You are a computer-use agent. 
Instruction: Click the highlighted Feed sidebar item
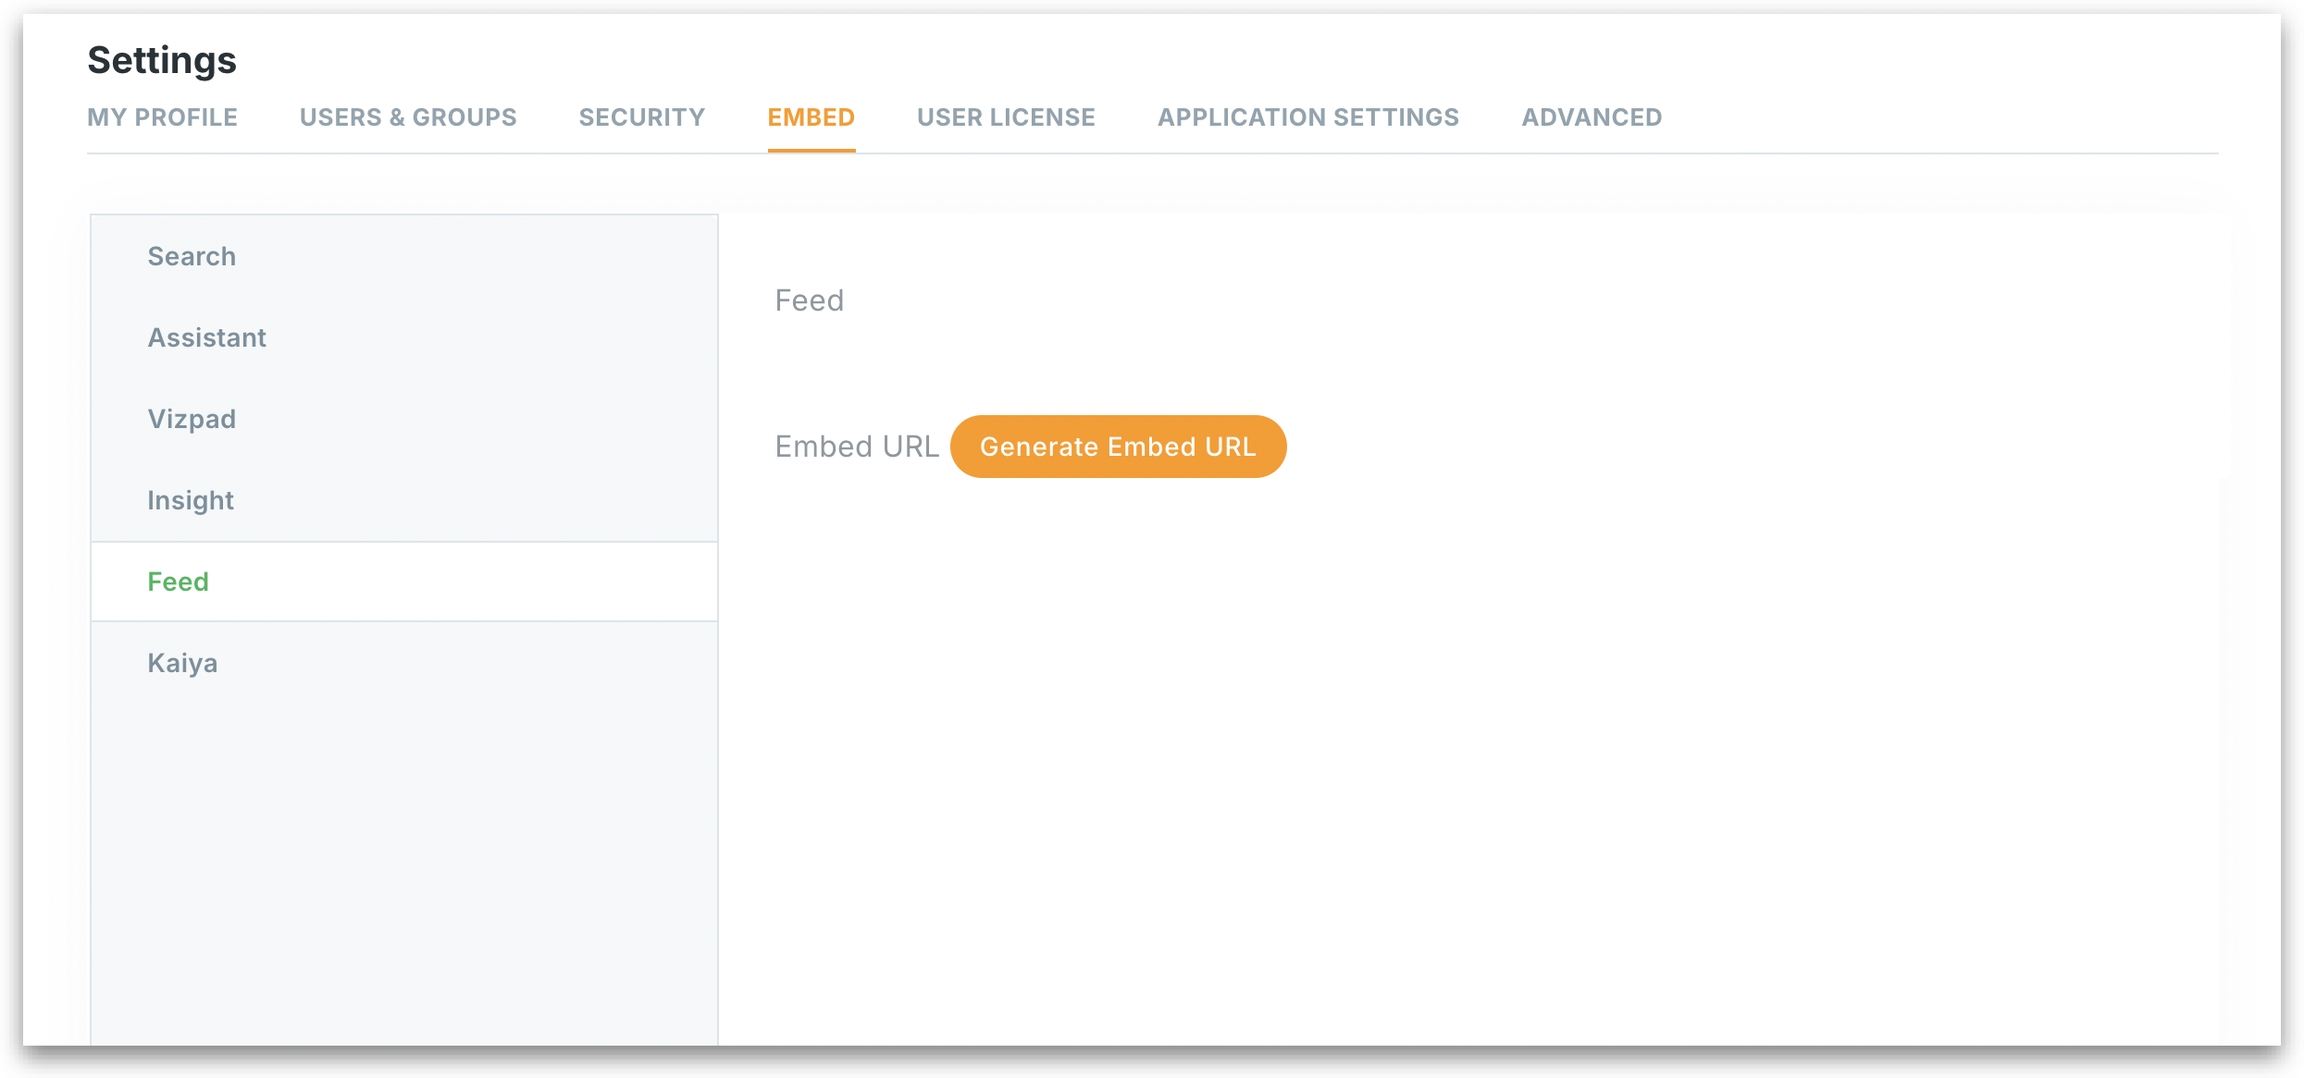178,581
